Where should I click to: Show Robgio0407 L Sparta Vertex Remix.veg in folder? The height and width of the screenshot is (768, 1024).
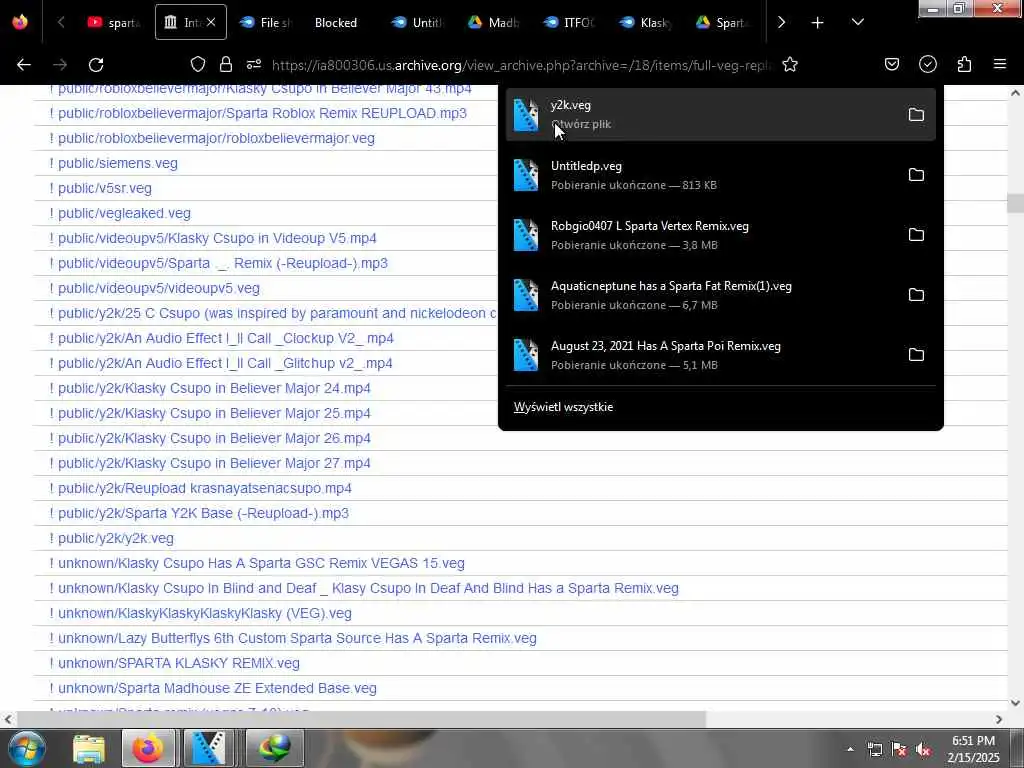pos(916,235)
